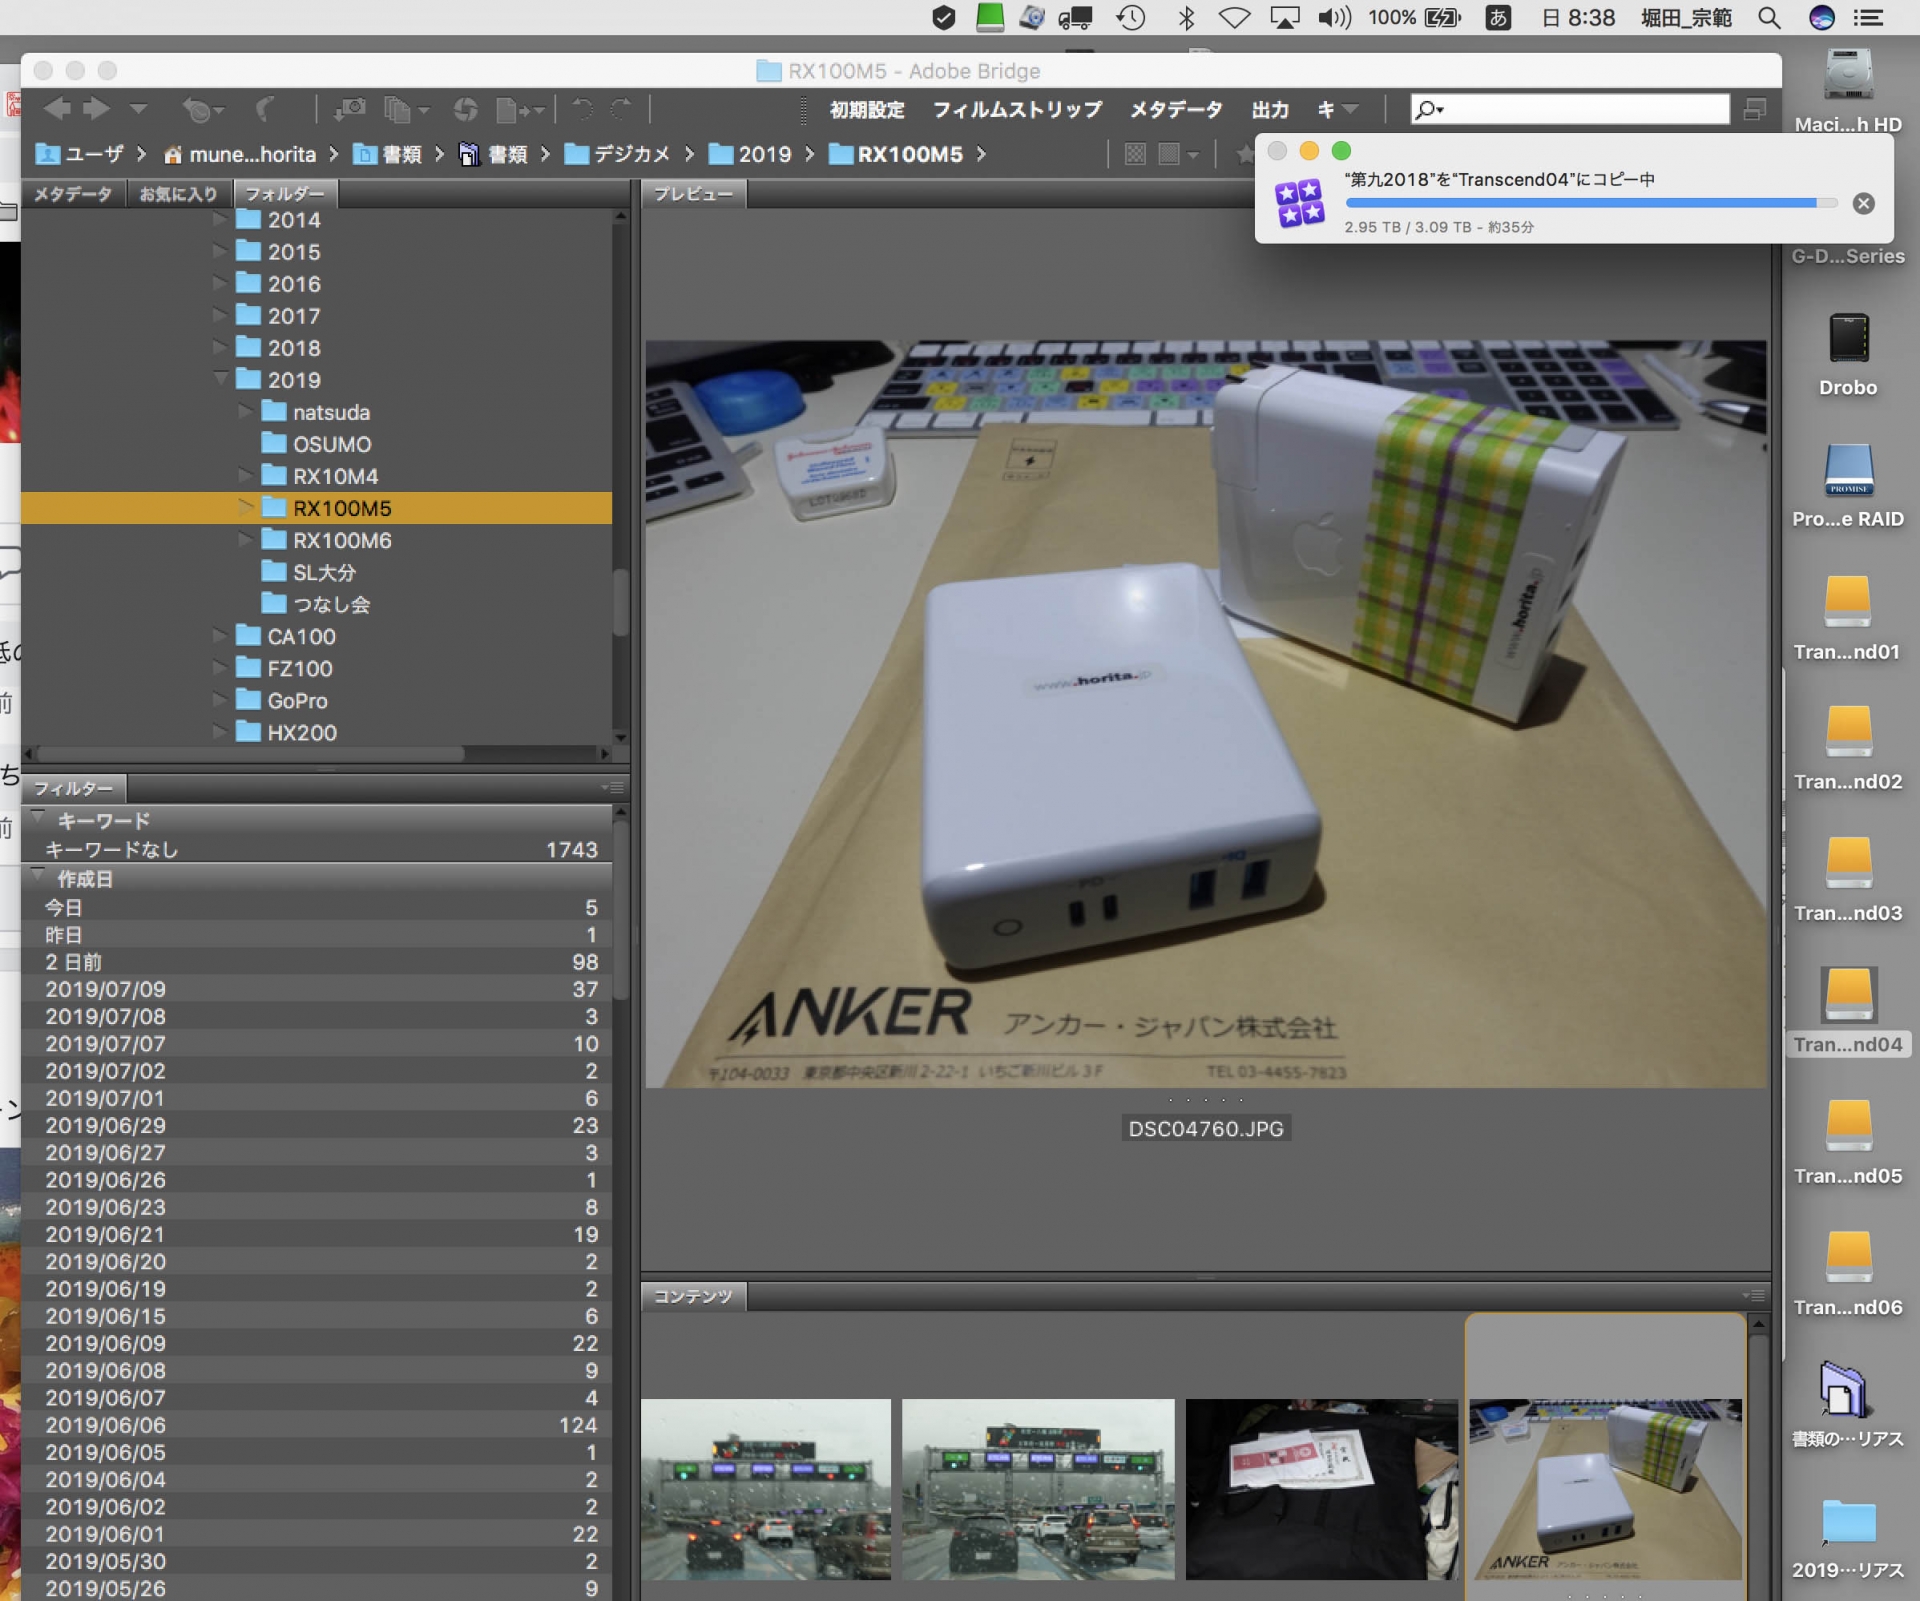Screen dimensions: 1920x1601
Task: Collapse the 2019 folder in tree
Action: pyautogui.click(x=220, y=379)
